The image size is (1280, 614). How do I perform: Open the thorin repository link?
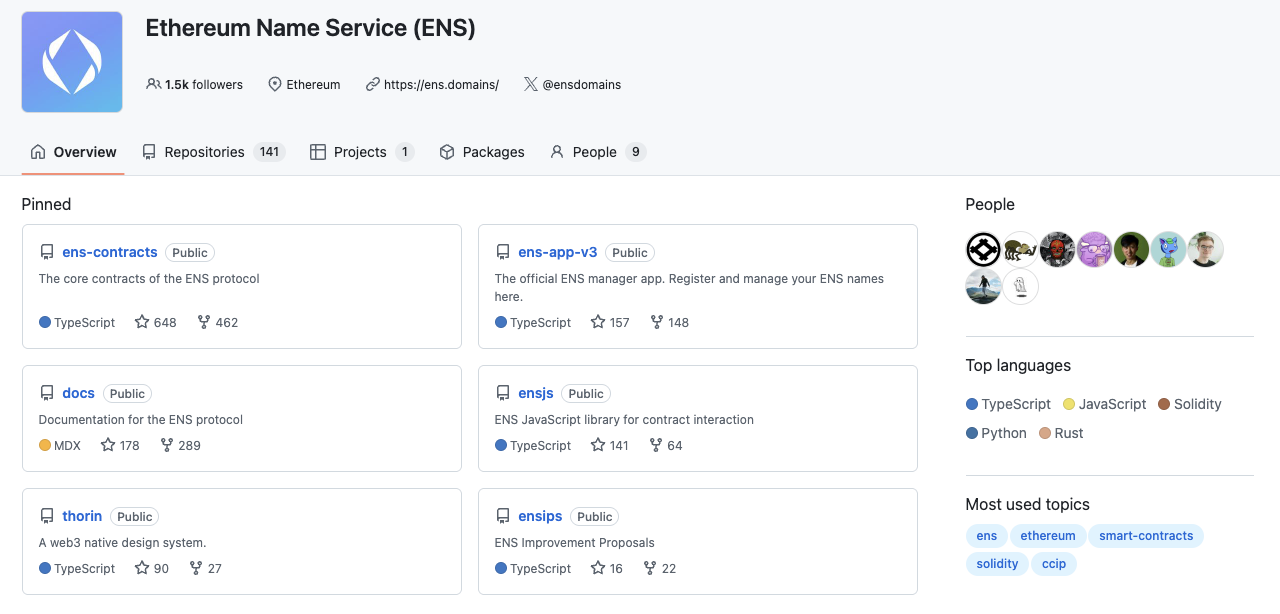pos(82,516)
